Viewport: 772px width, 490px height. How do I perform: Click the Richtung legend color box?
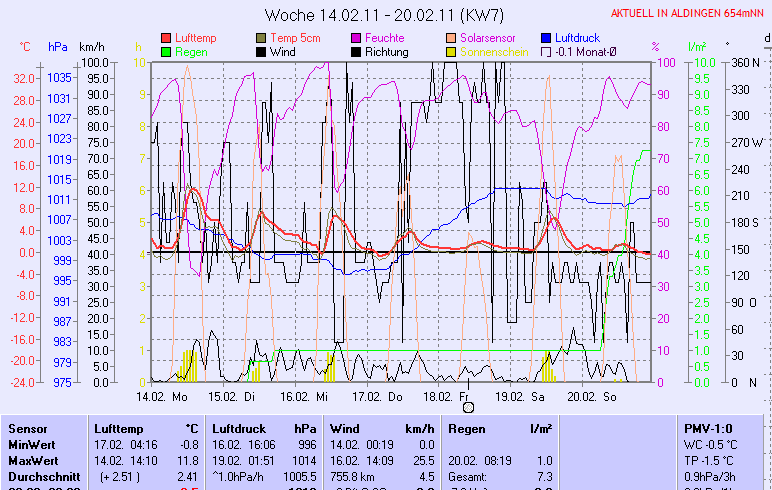(356, 52)
